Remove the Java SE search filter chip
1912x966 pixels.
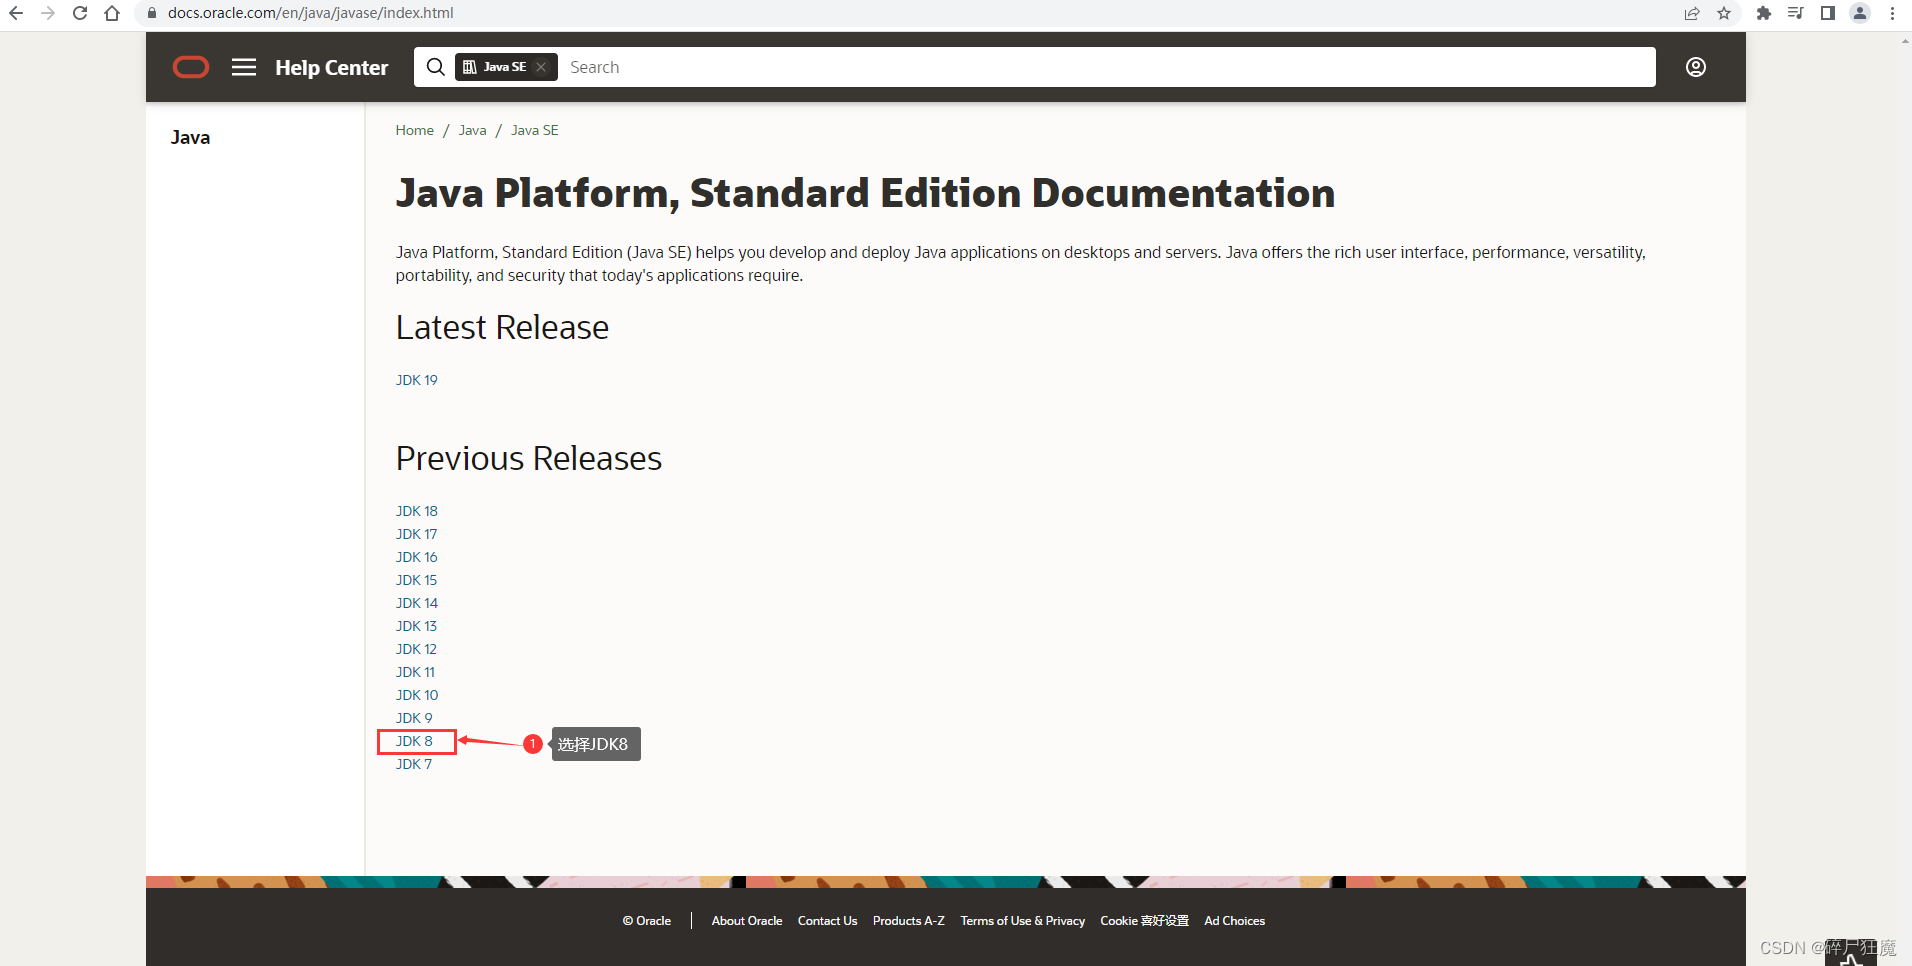point(541,67)
